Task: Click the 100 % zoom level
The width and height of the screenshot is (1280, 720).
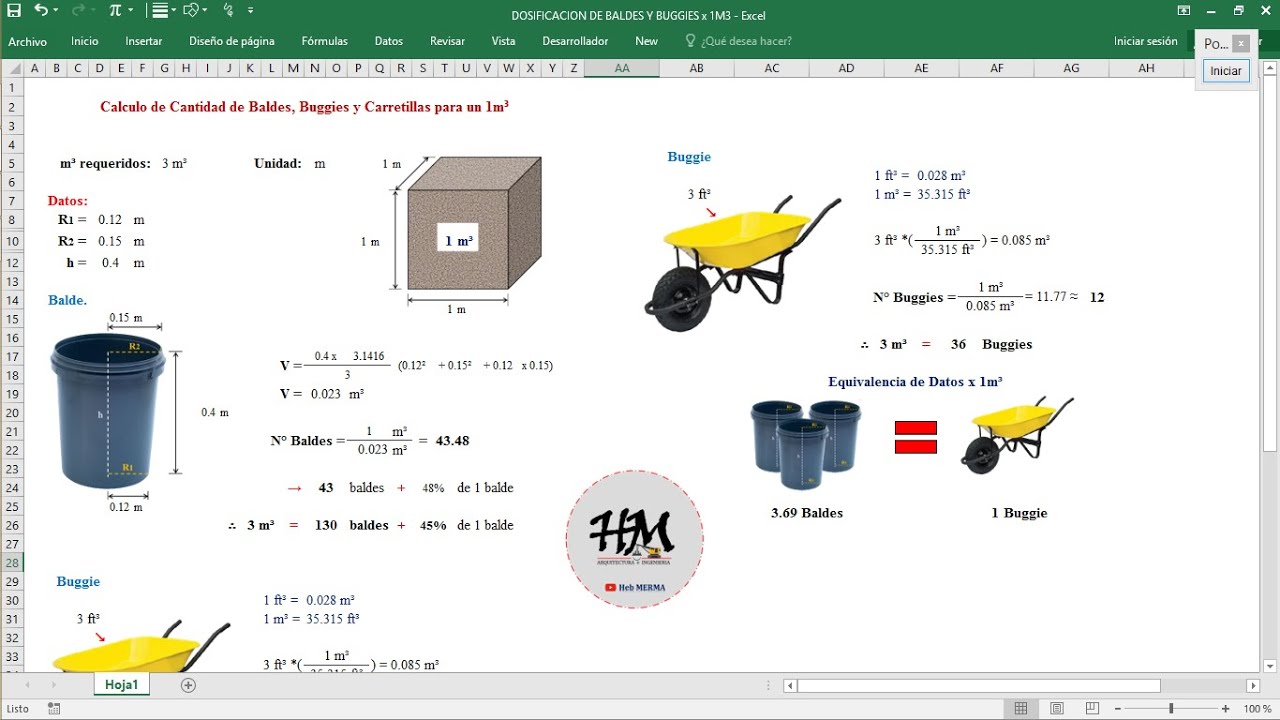Action: point(1257,709)
